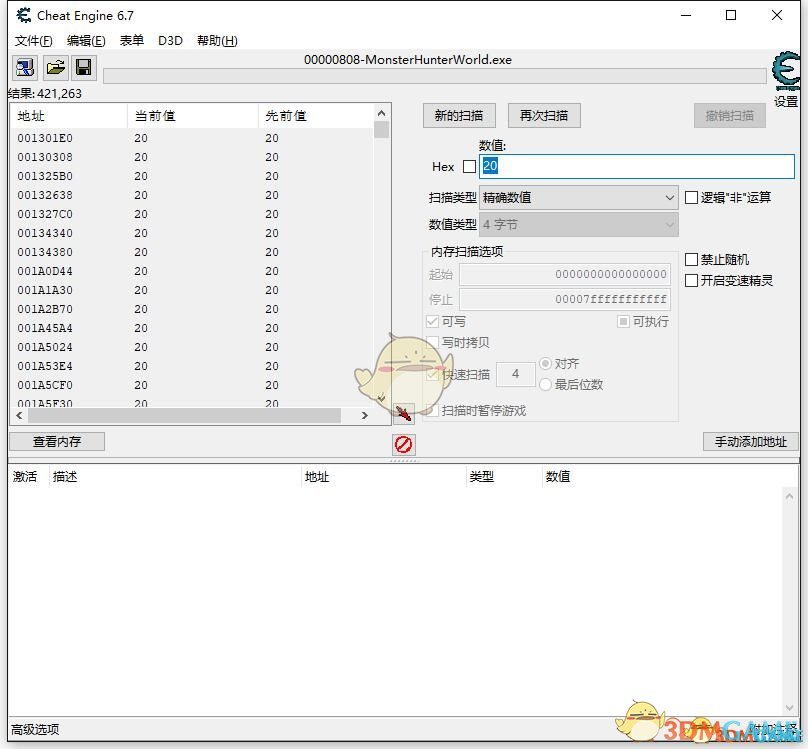Enable the 禁止随机 checkbox
Screen dimensions: 808x749
tap(691, 259)
